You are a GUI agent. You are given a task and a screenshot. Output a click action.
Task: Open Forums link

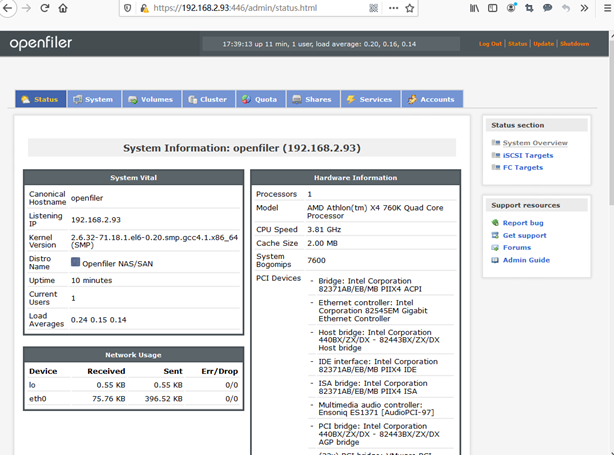click(517, 247)
